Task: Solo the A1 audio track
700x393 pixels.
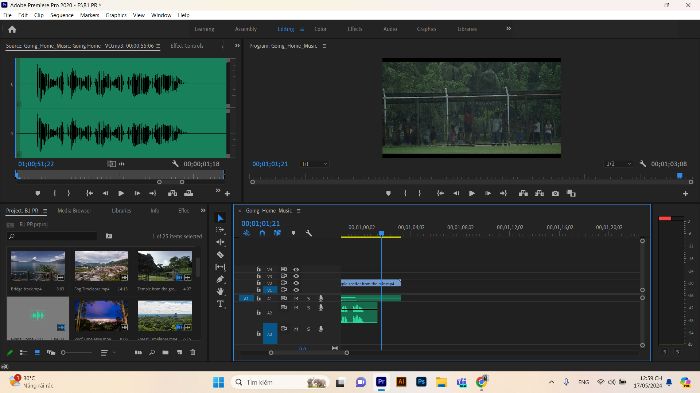Action: (x=308, y=298)
